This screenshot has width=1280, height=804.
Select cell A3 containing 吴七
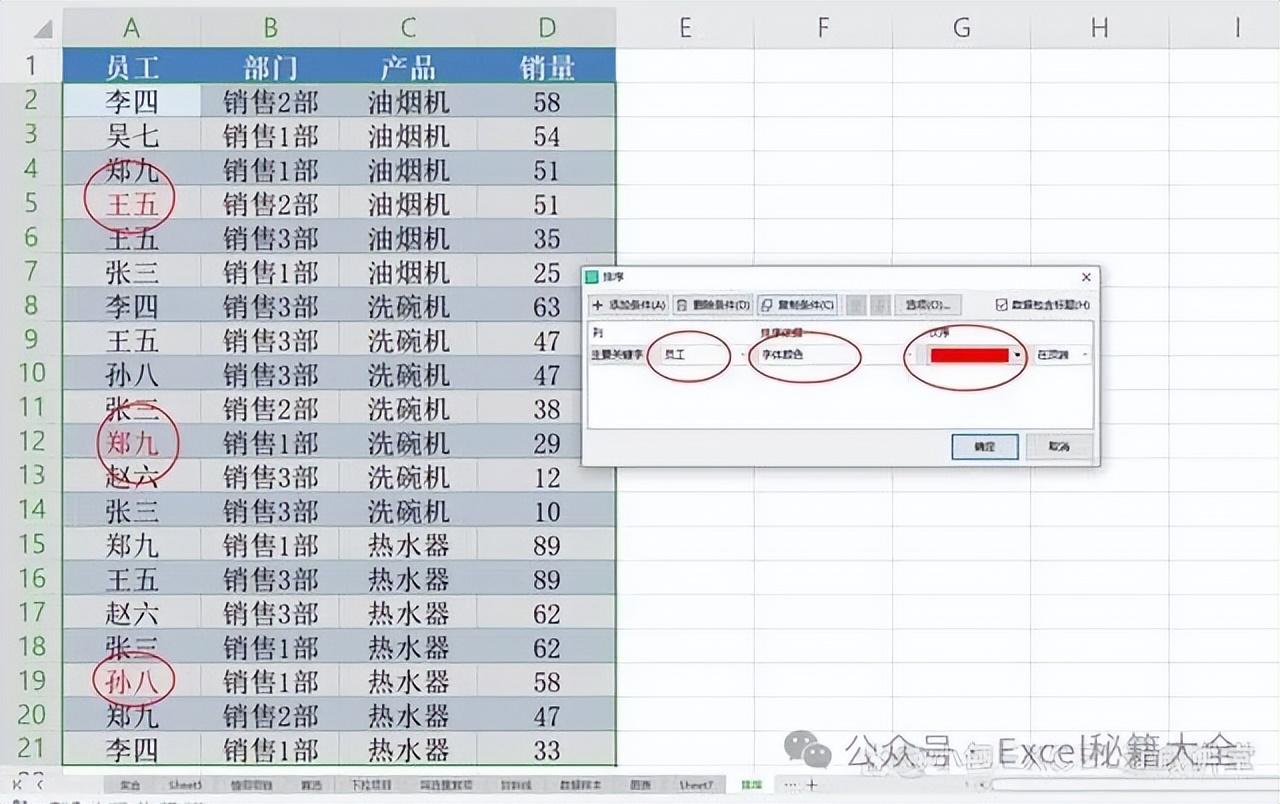pos(131,135)
